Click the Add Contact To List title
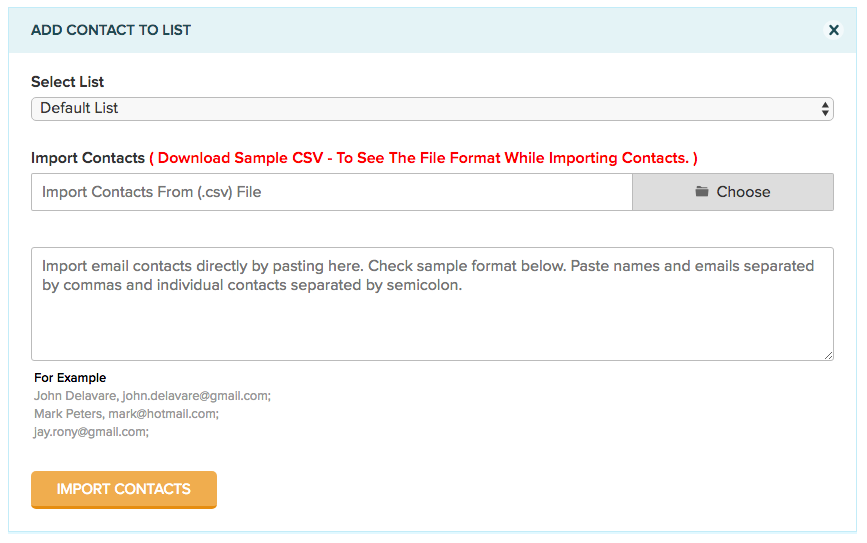The image size is (867, 543). (x=111, y=30)
